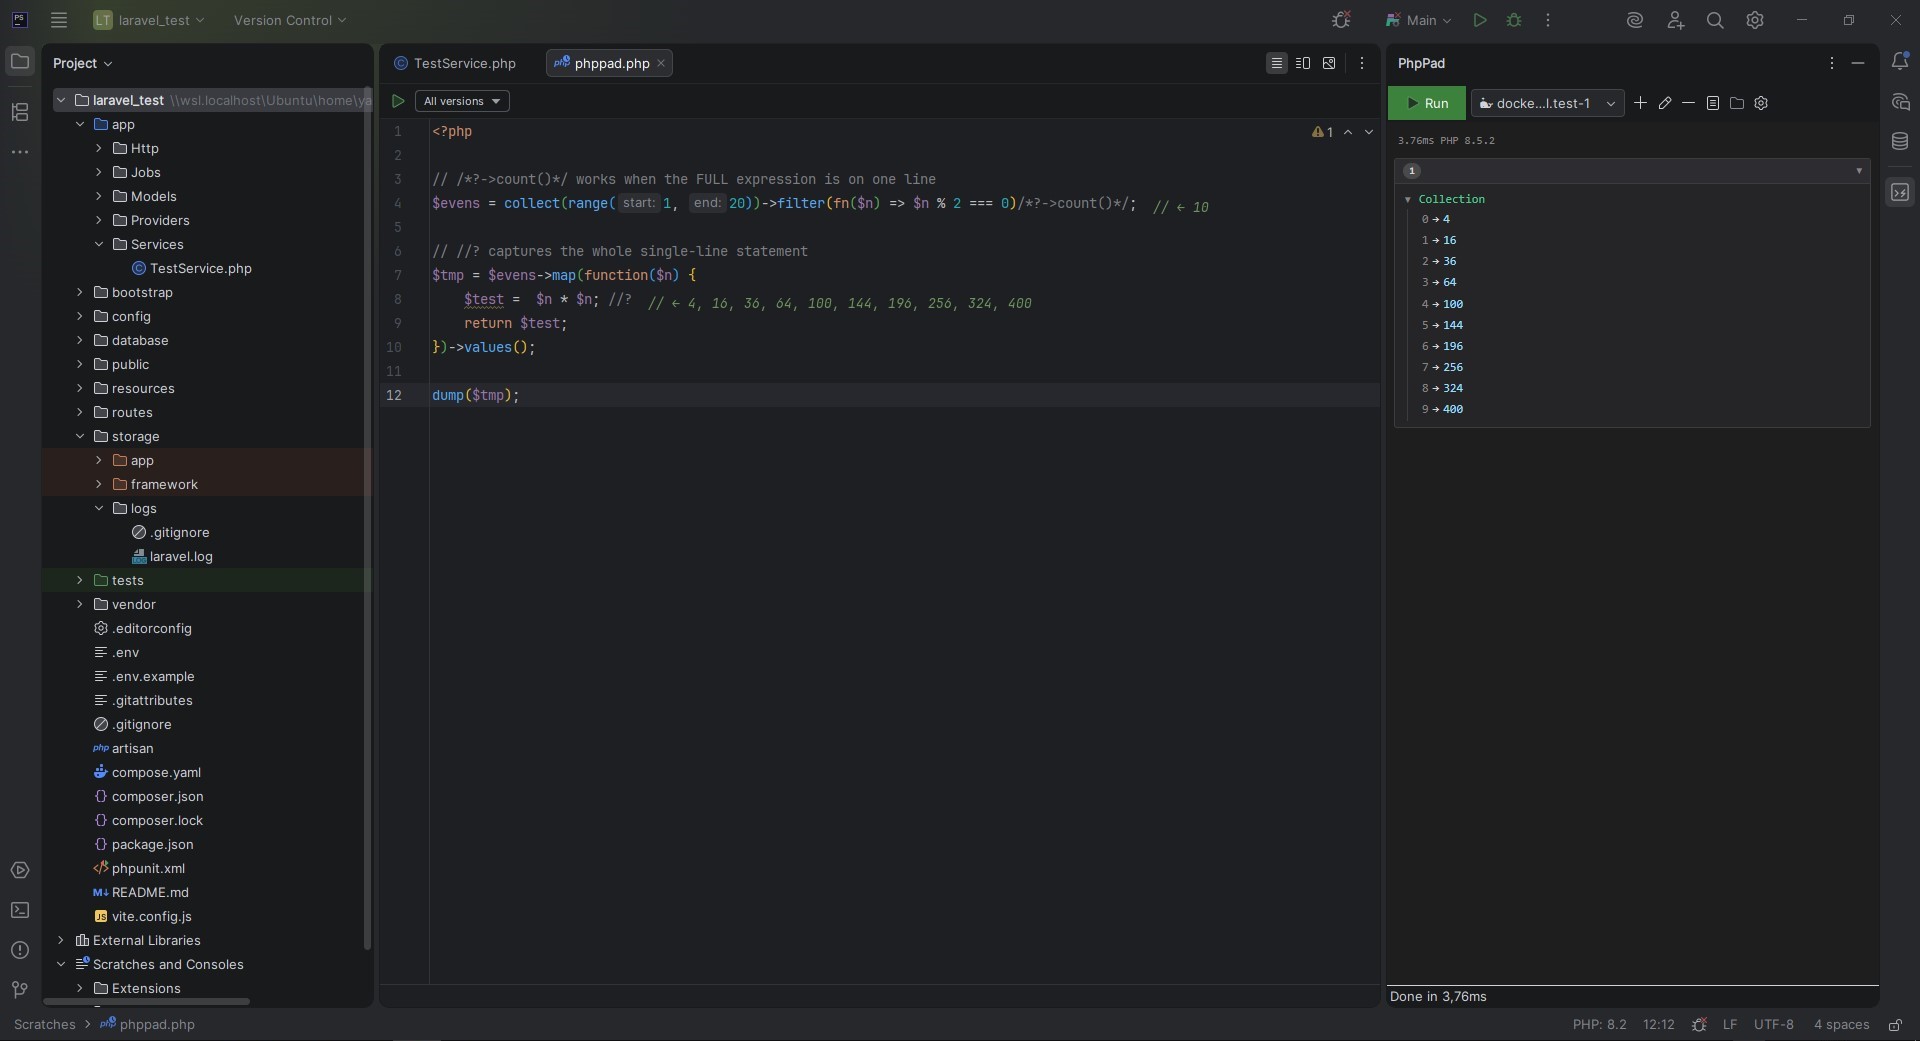Screen dimensions: 1920x1041
Task: Open the Terminal tool window icon
Action: coord(20,910)
